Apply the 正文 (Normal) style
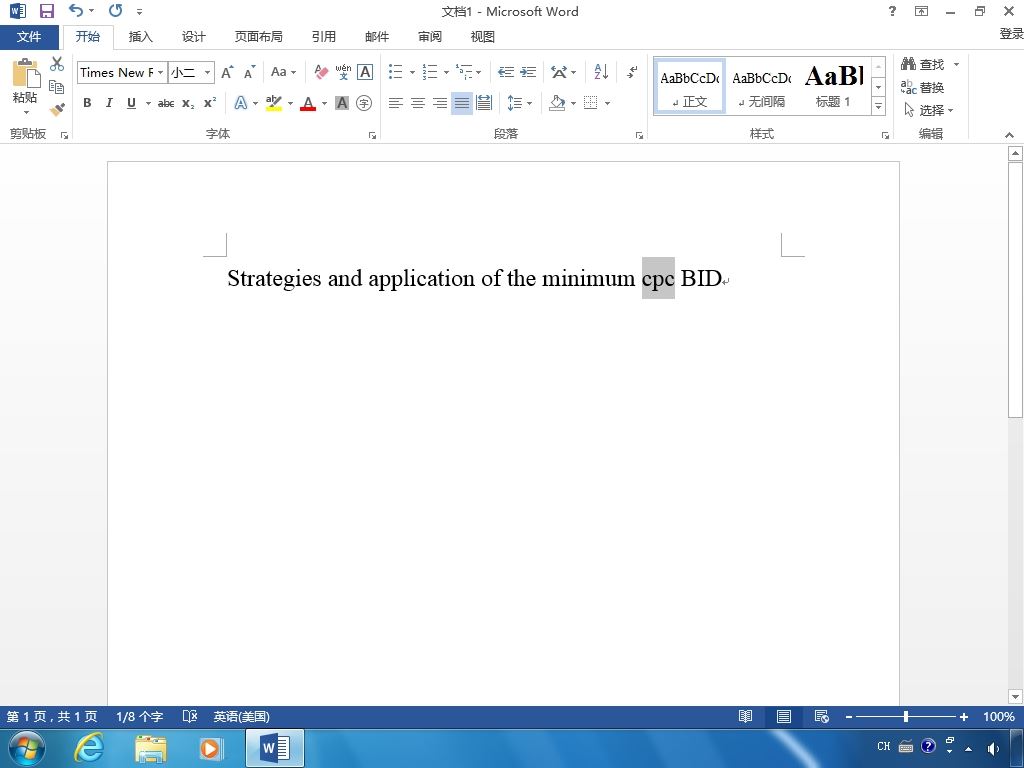Screen dimensions: 1024x768 690,87
